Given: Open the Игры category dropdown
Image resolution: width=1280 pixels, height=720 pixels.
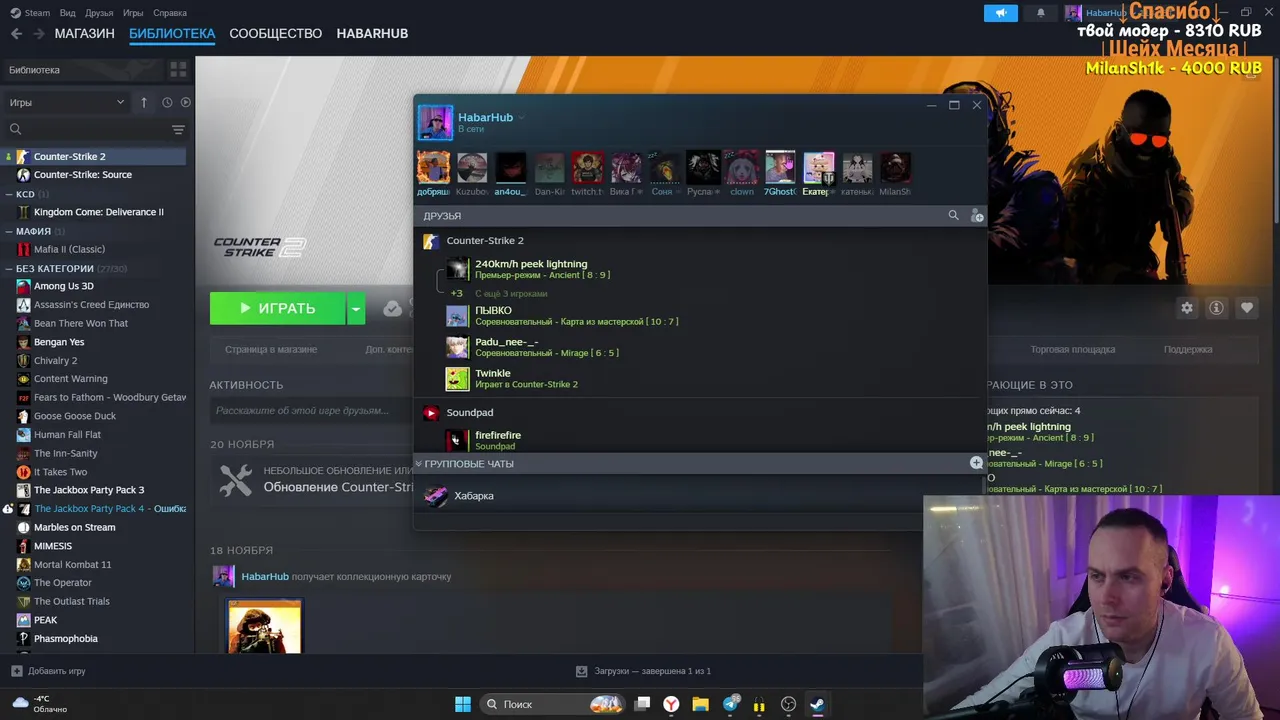Looking at the screenshot, I should tap(66, 102).
